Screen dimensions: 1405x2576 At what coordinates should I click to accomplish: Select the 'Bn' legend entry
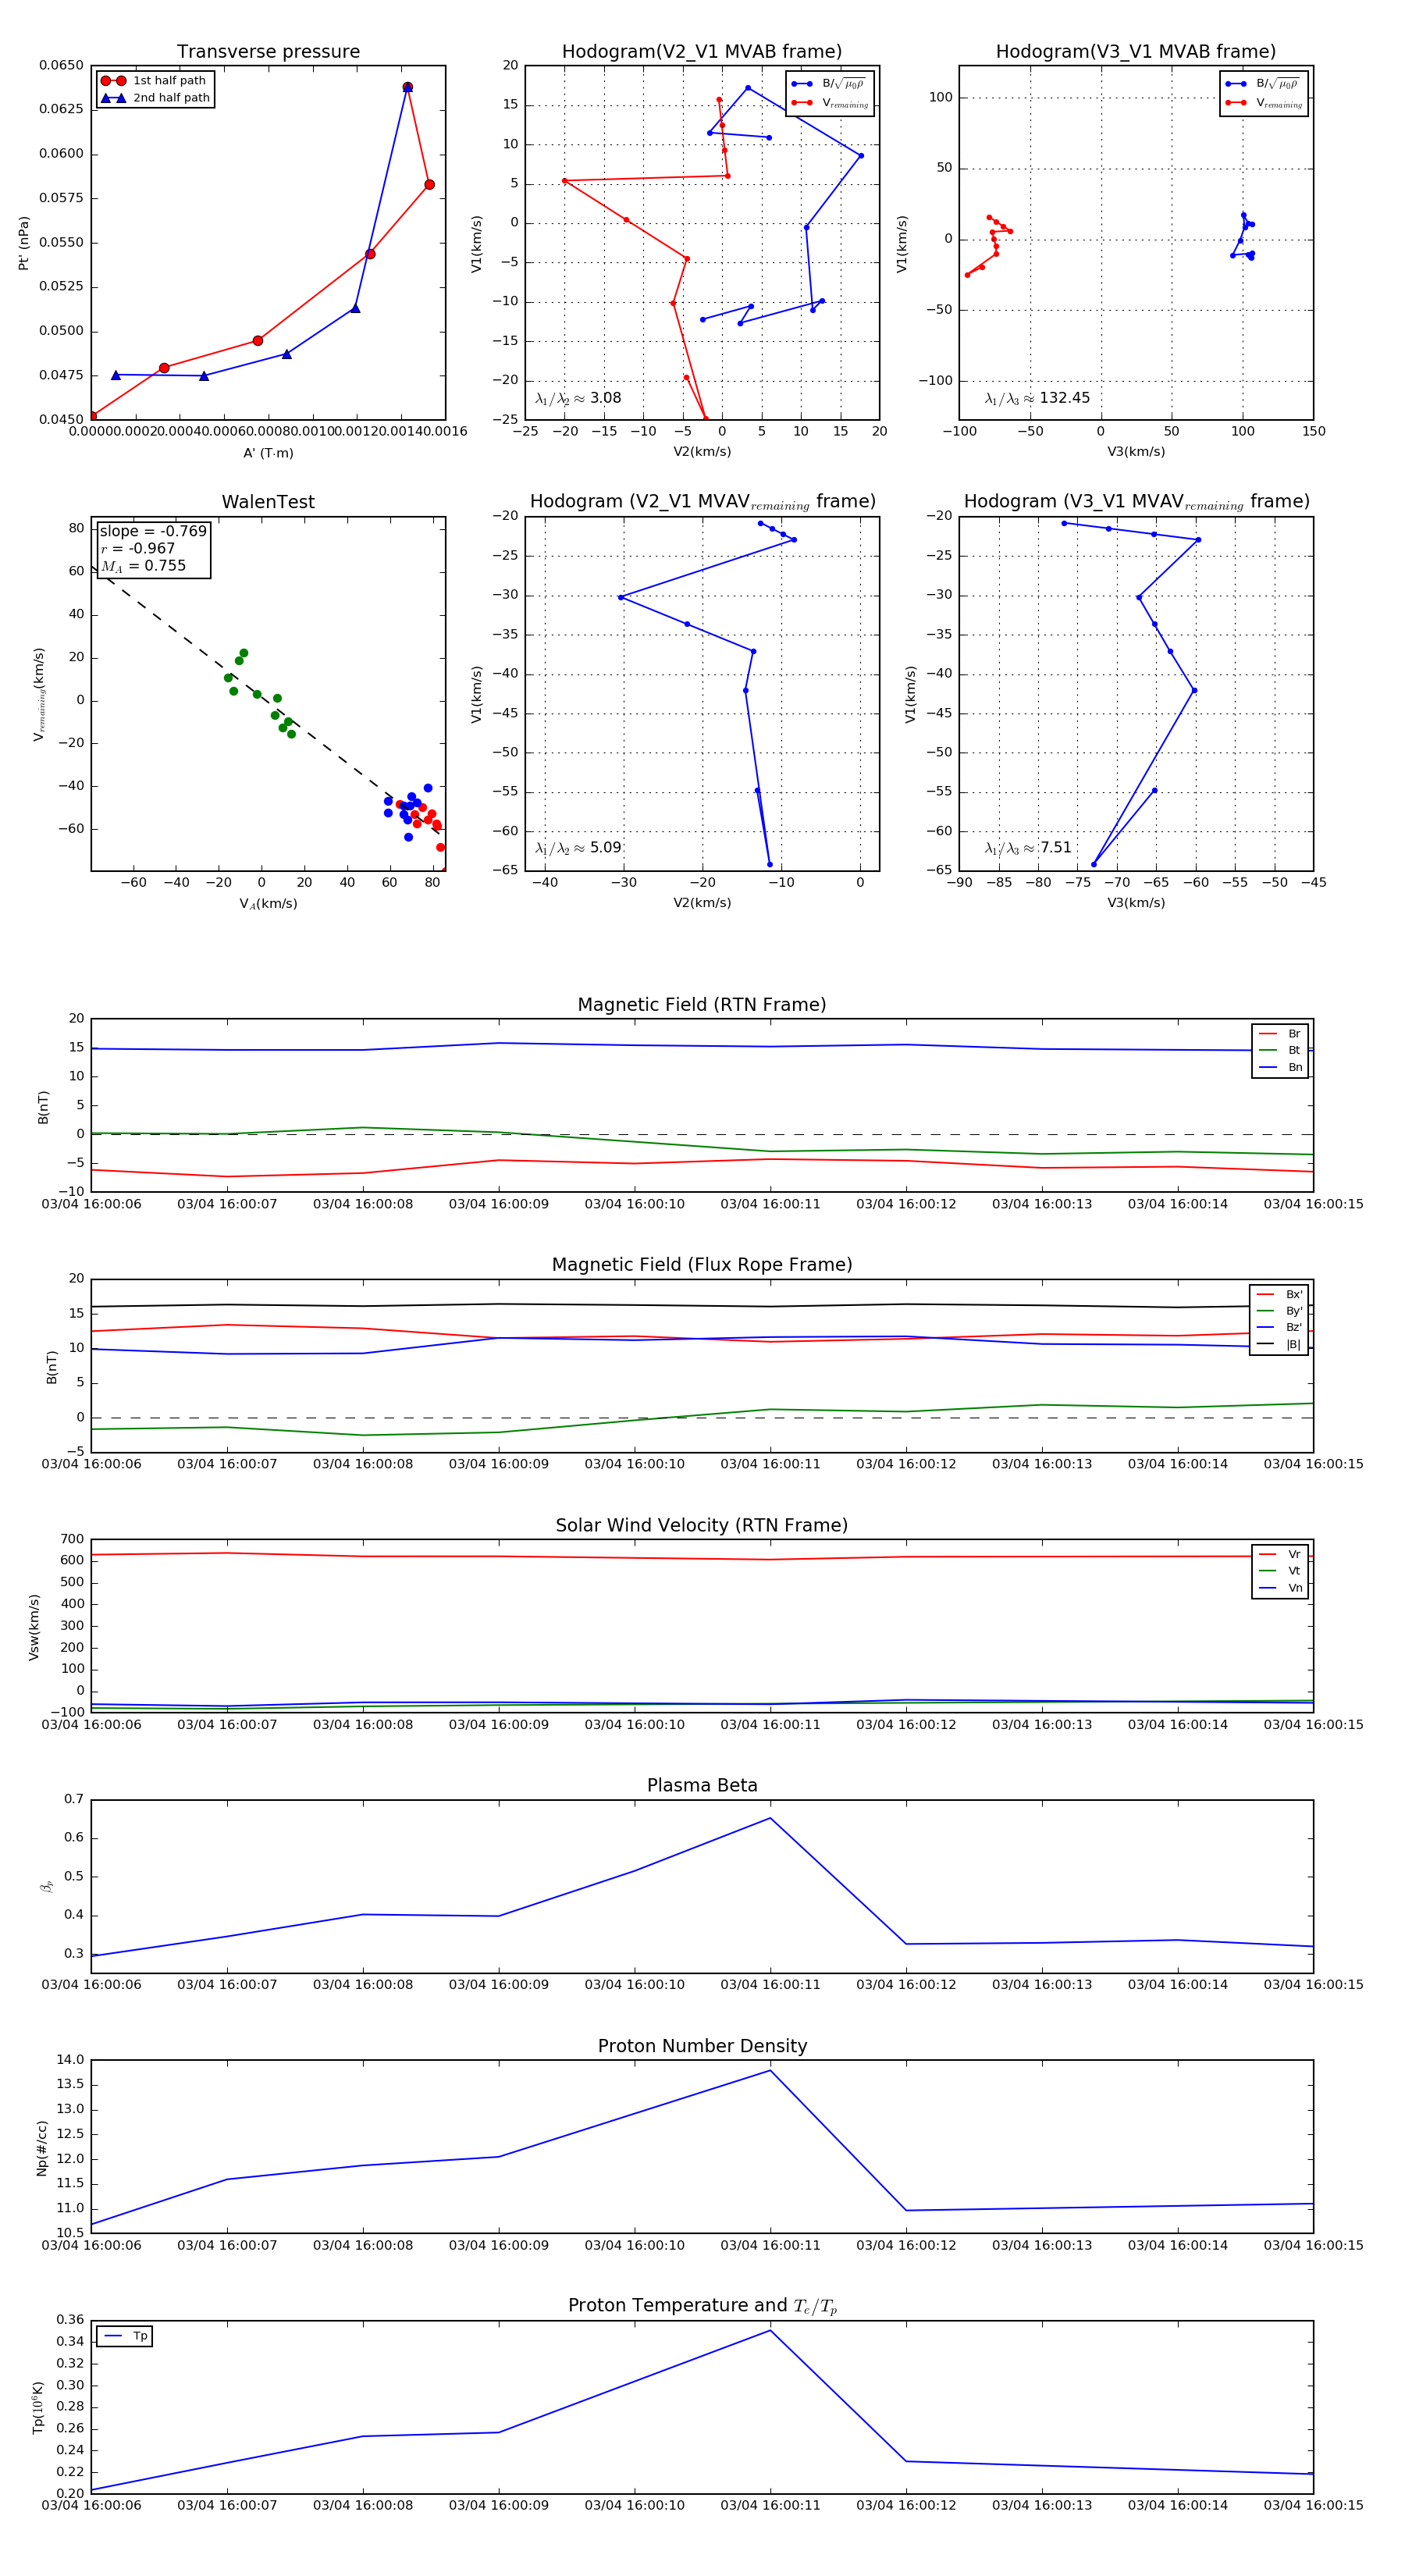coord(1280,1067)
